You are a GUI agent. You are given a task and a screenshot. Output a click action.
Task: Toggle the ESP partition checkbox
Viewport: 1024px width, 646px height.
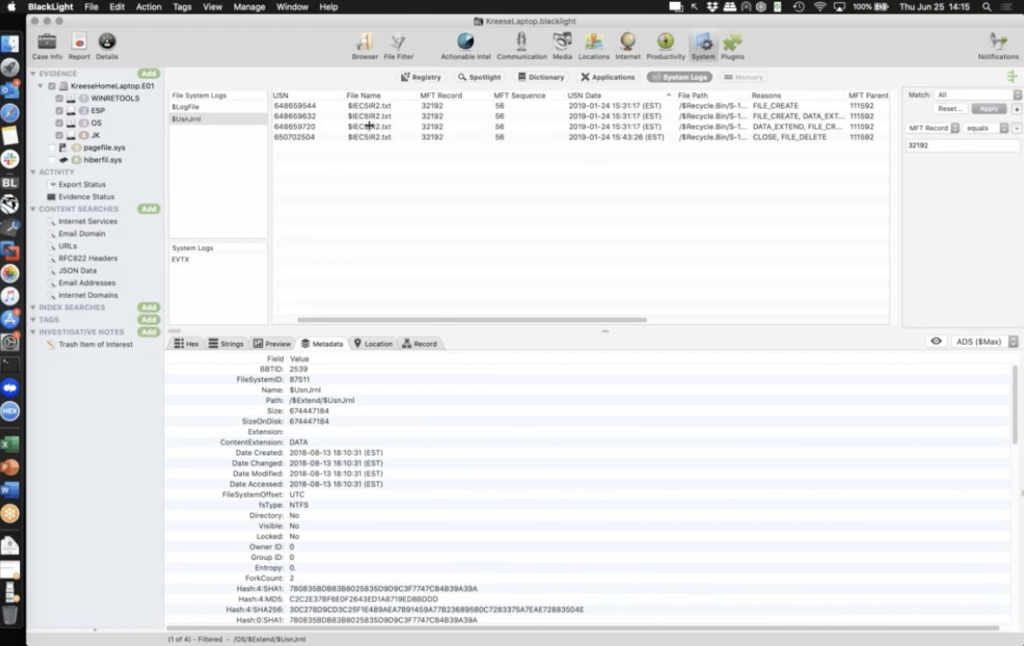pos(59,111)
